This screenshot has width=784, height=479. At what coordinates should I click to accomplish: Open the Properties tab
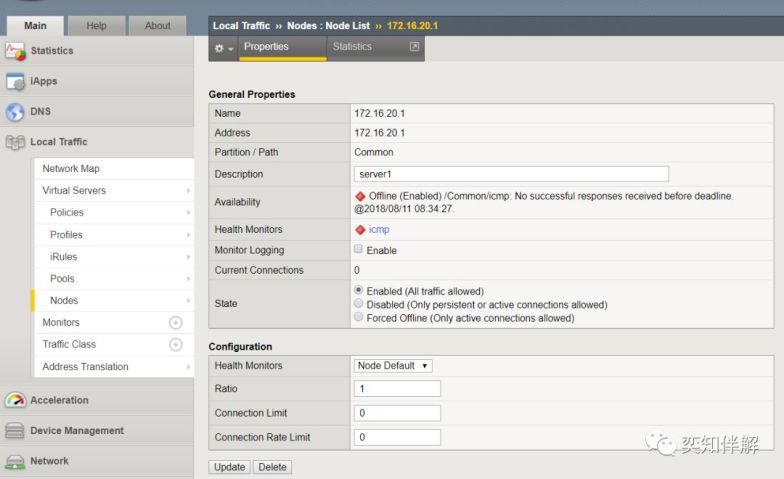coord(282,48)
